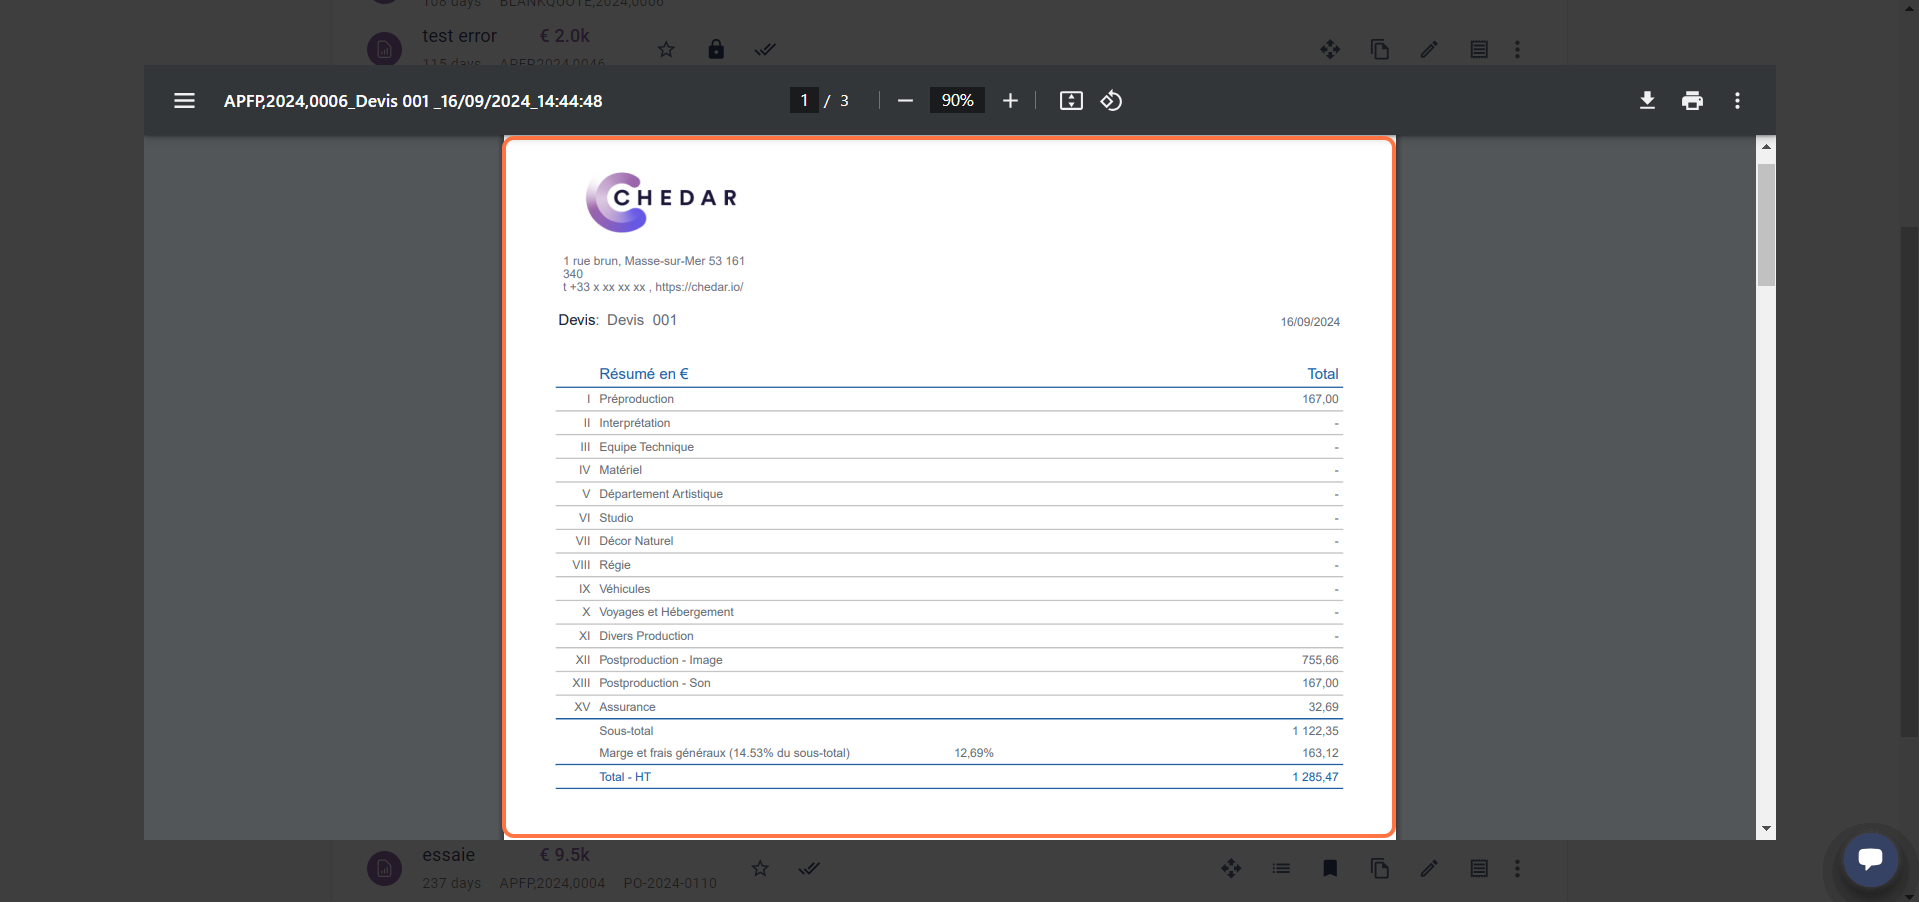Edit the page number field
The height and width of the screenshot is (902, 1919).
click(x=804, y=100)
